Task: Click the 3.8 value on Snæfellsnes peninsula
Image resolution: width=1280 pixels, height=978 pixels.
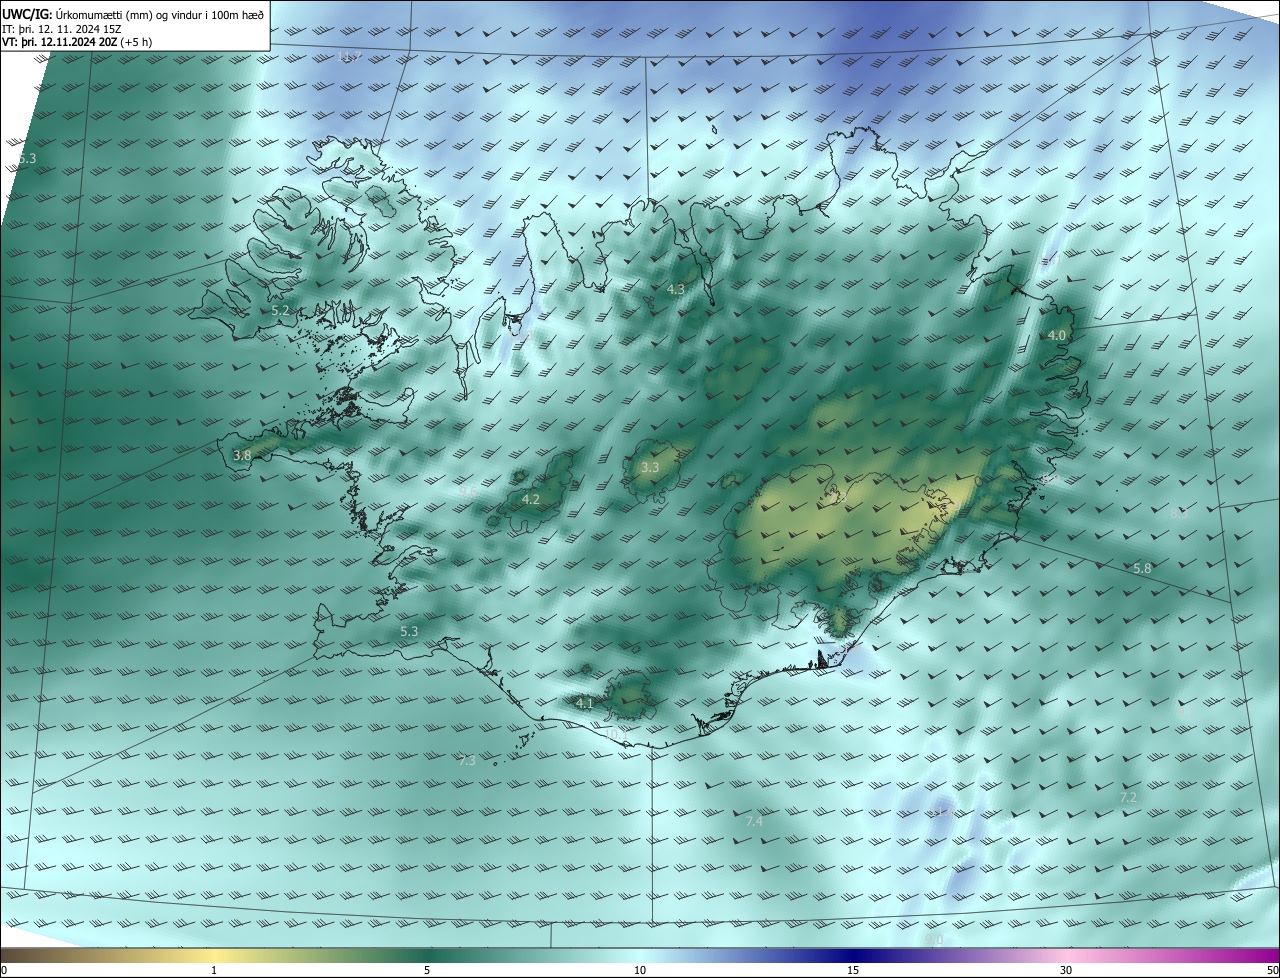Action: 242,455
